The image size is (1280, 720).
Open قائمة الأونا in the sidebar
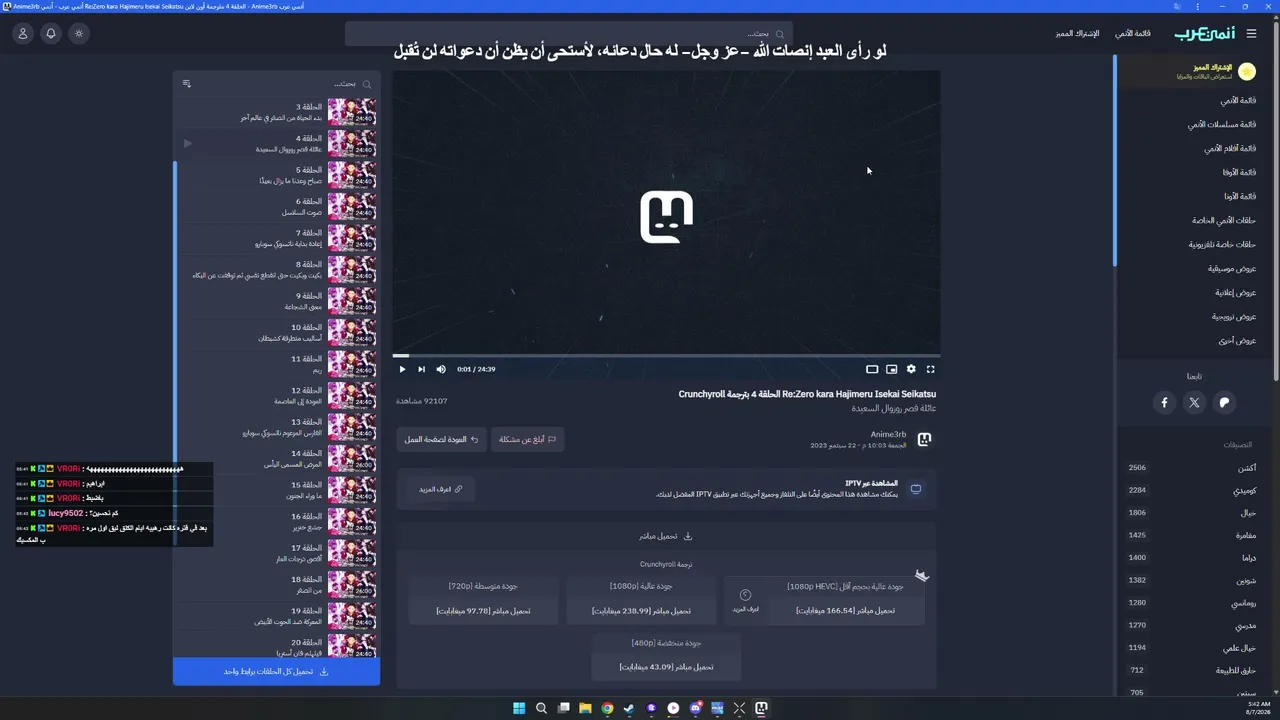(1240, 196)
